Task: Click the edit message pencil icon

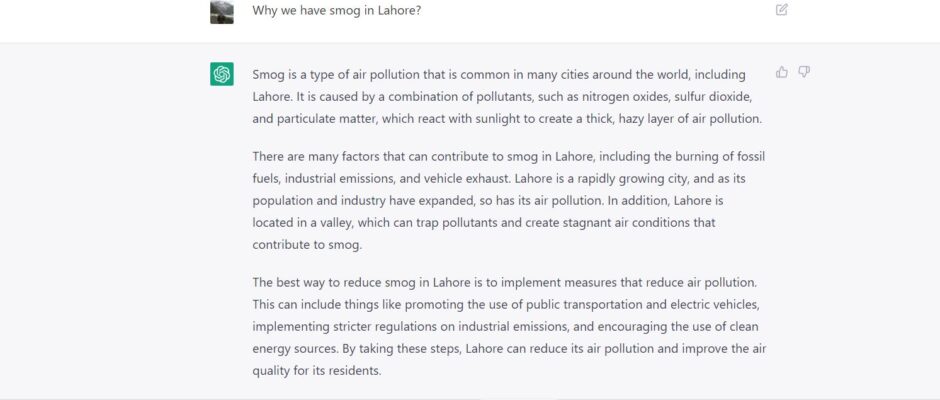Action: (x=782, y=10)
